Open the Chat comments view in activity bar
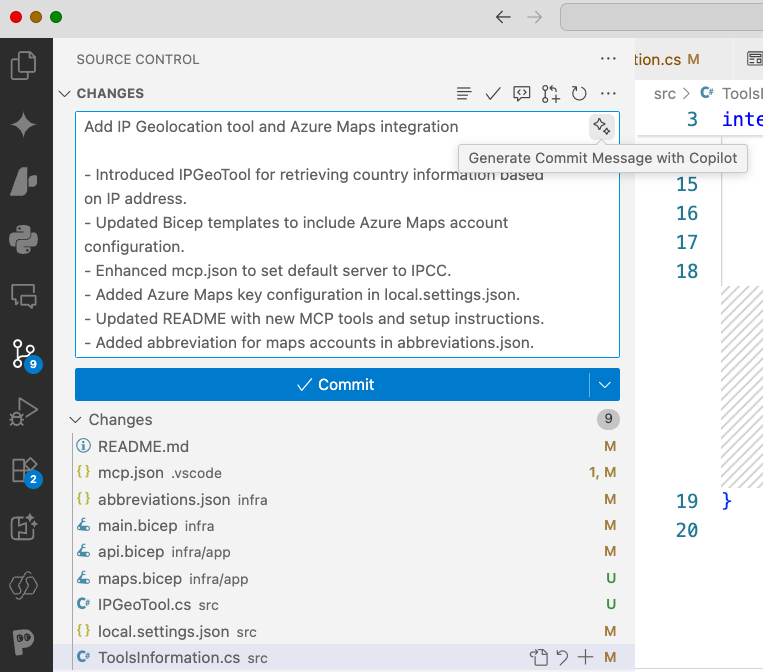The height and width of the screenshot is (672, 763). (x=23, y=296)
